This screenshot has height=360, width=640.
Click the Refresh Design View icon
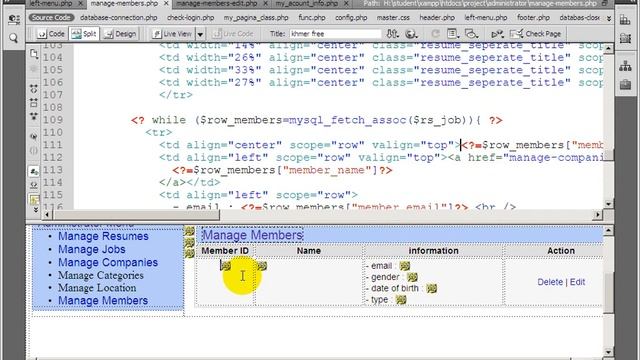point(436,34)
